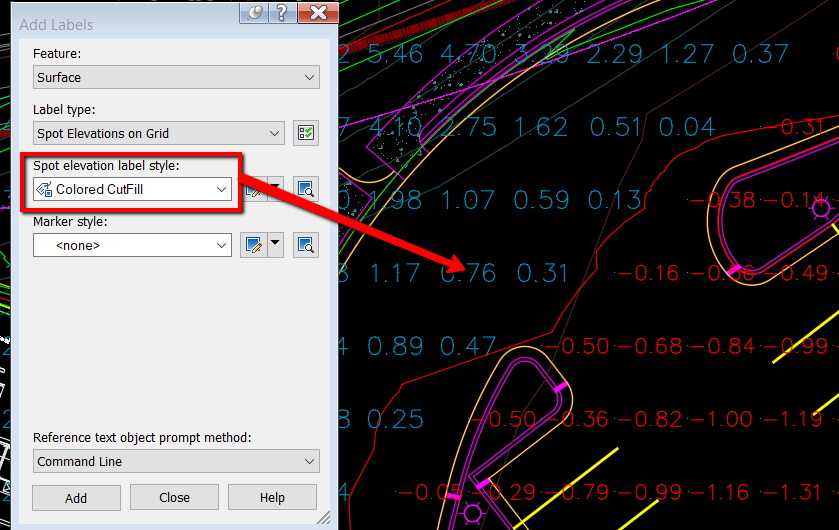Image resolution: width=839 pixels, height=530 pixels.
Task: Click the label set checklist icon beside Label type
Action: (306, 133)
